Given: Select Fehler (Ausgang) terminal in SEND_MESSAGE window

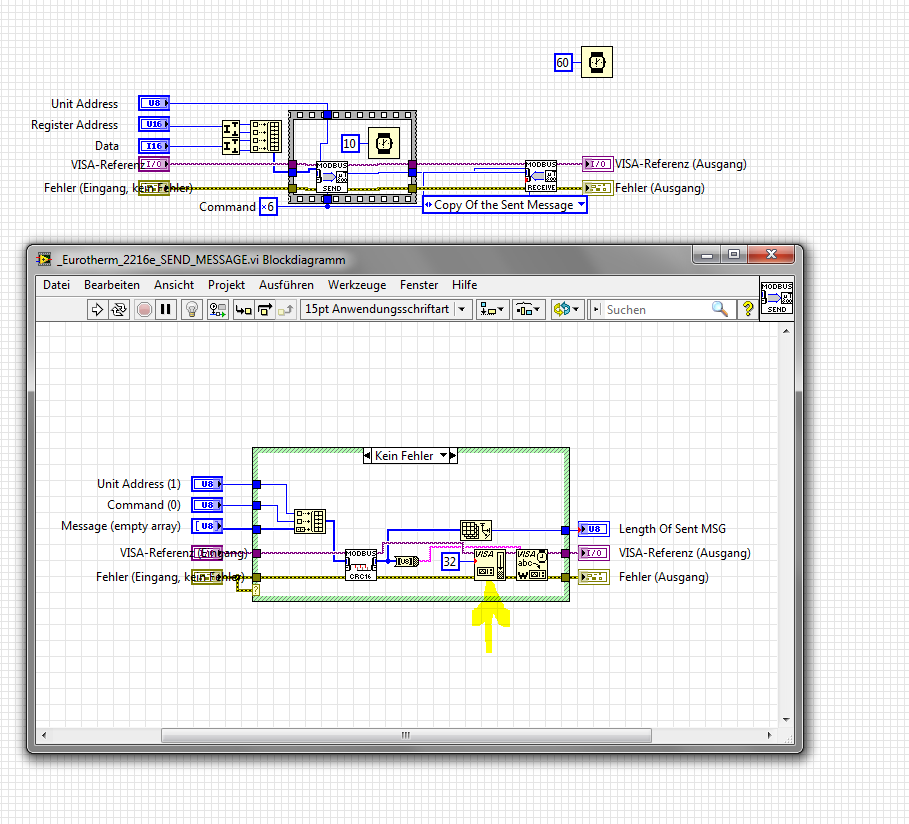Looking at the screenshot, I should click(594, 577).
